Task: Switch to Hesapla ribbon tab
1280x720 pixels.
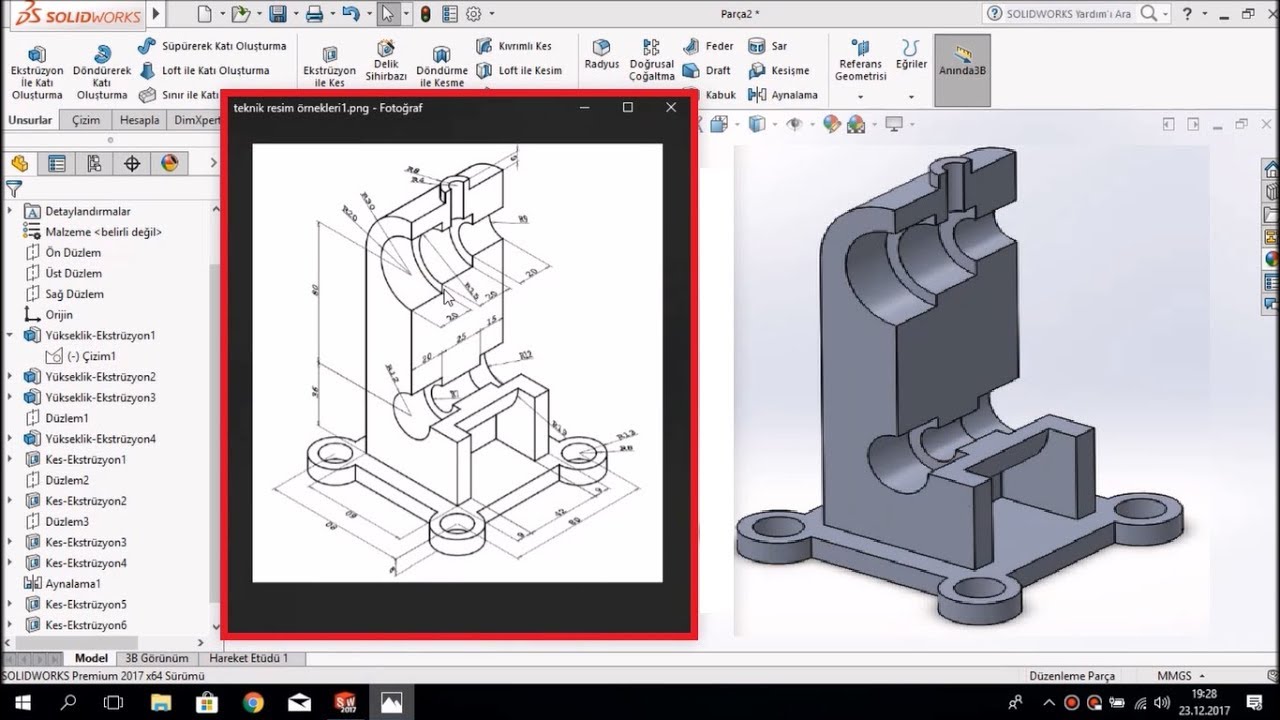Action: click(139, 120)
